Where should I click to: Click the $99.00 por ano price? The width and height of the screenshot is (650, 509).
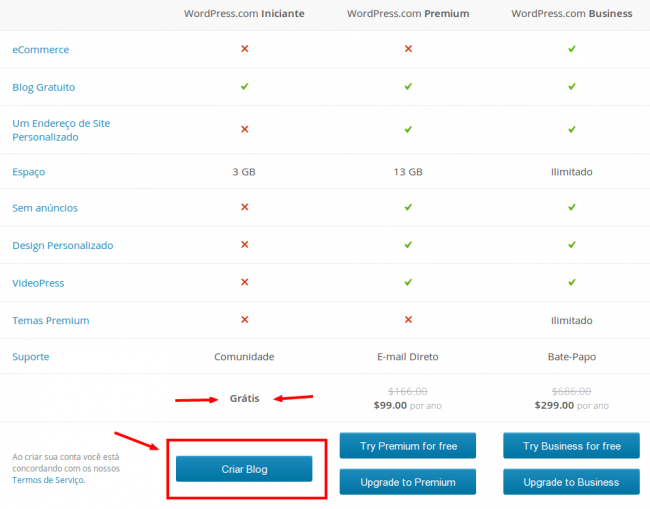(407, 405)
